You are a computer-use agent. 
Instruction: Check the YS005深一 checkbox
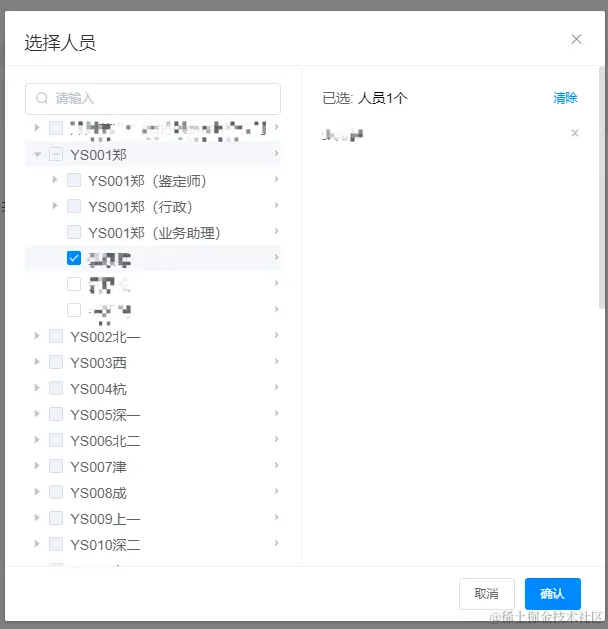click(x=56, y=414)
